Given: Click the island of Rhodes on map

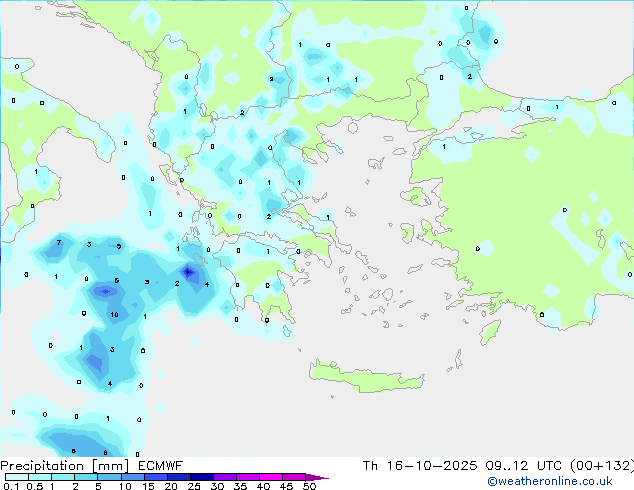Looking at the screenshot, I should [x=490, y=332].
